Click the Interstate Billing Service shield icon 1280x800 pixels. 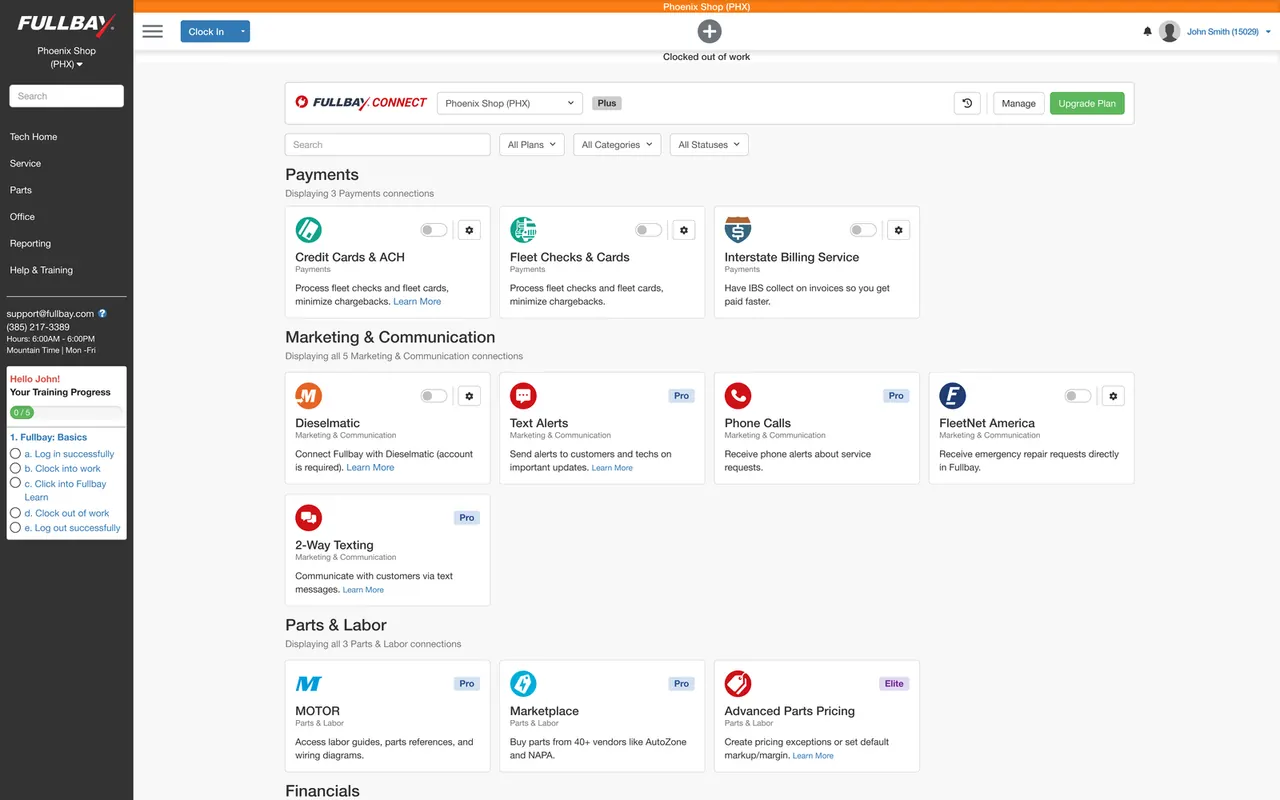(738, 230)
